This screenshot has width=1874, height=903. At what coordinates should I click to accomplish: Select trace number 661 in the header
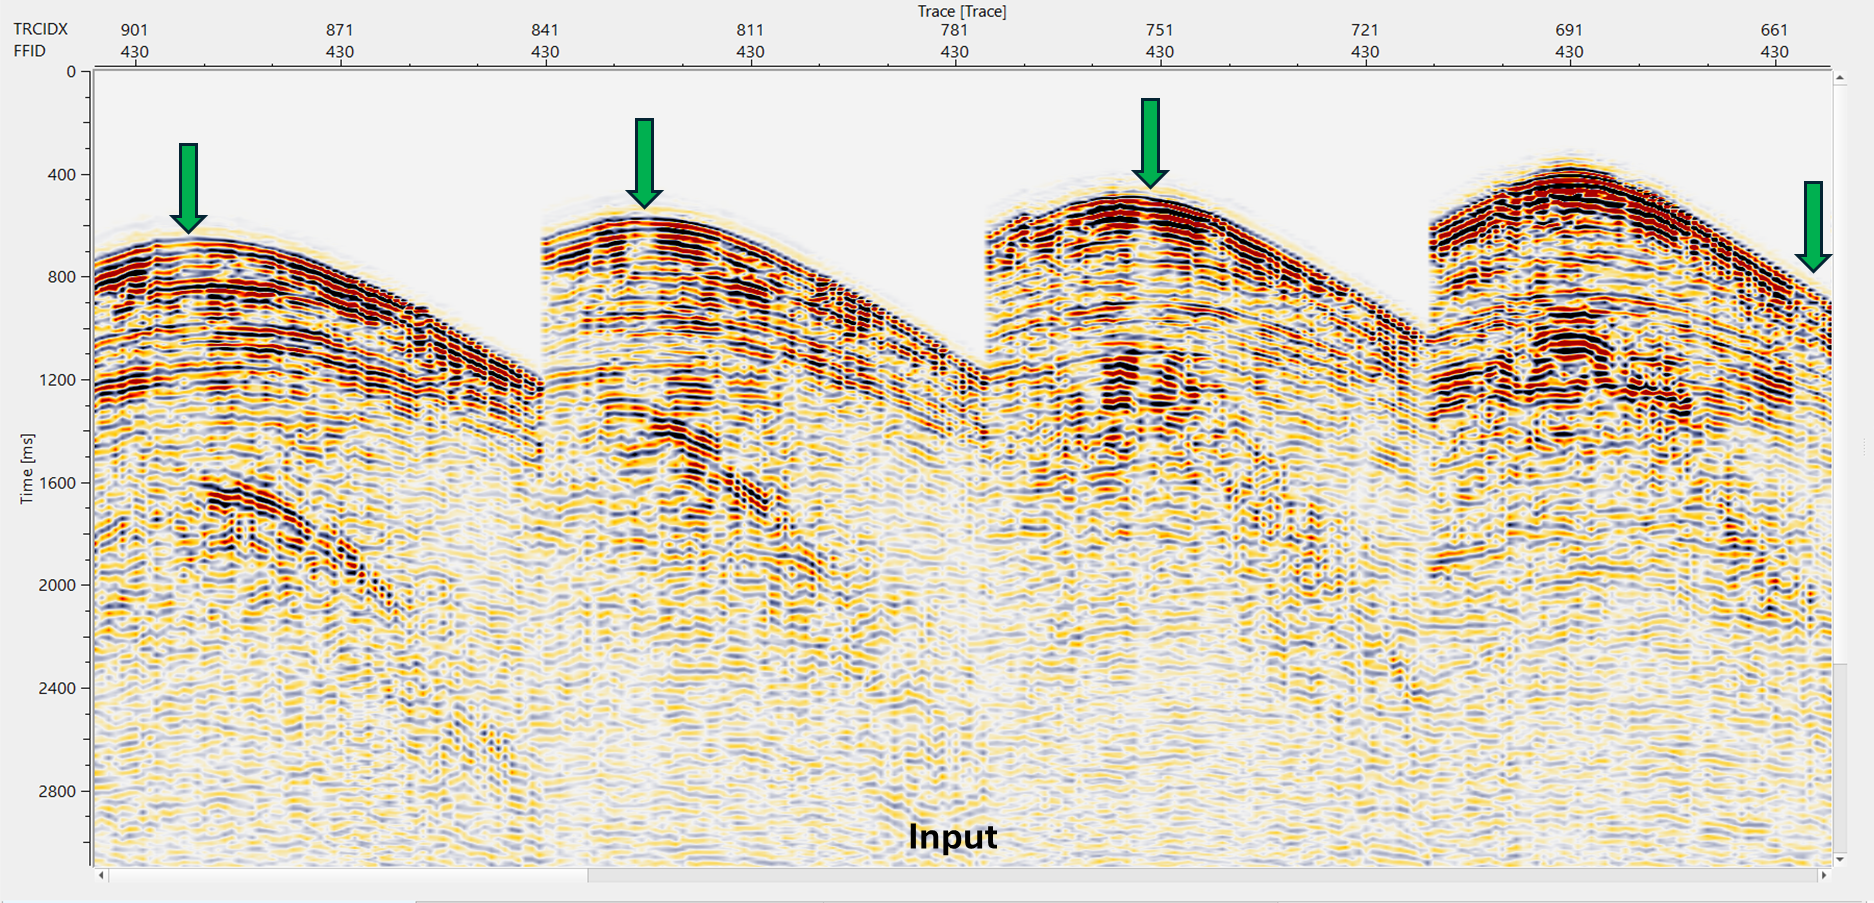(x=1775, y=29)
